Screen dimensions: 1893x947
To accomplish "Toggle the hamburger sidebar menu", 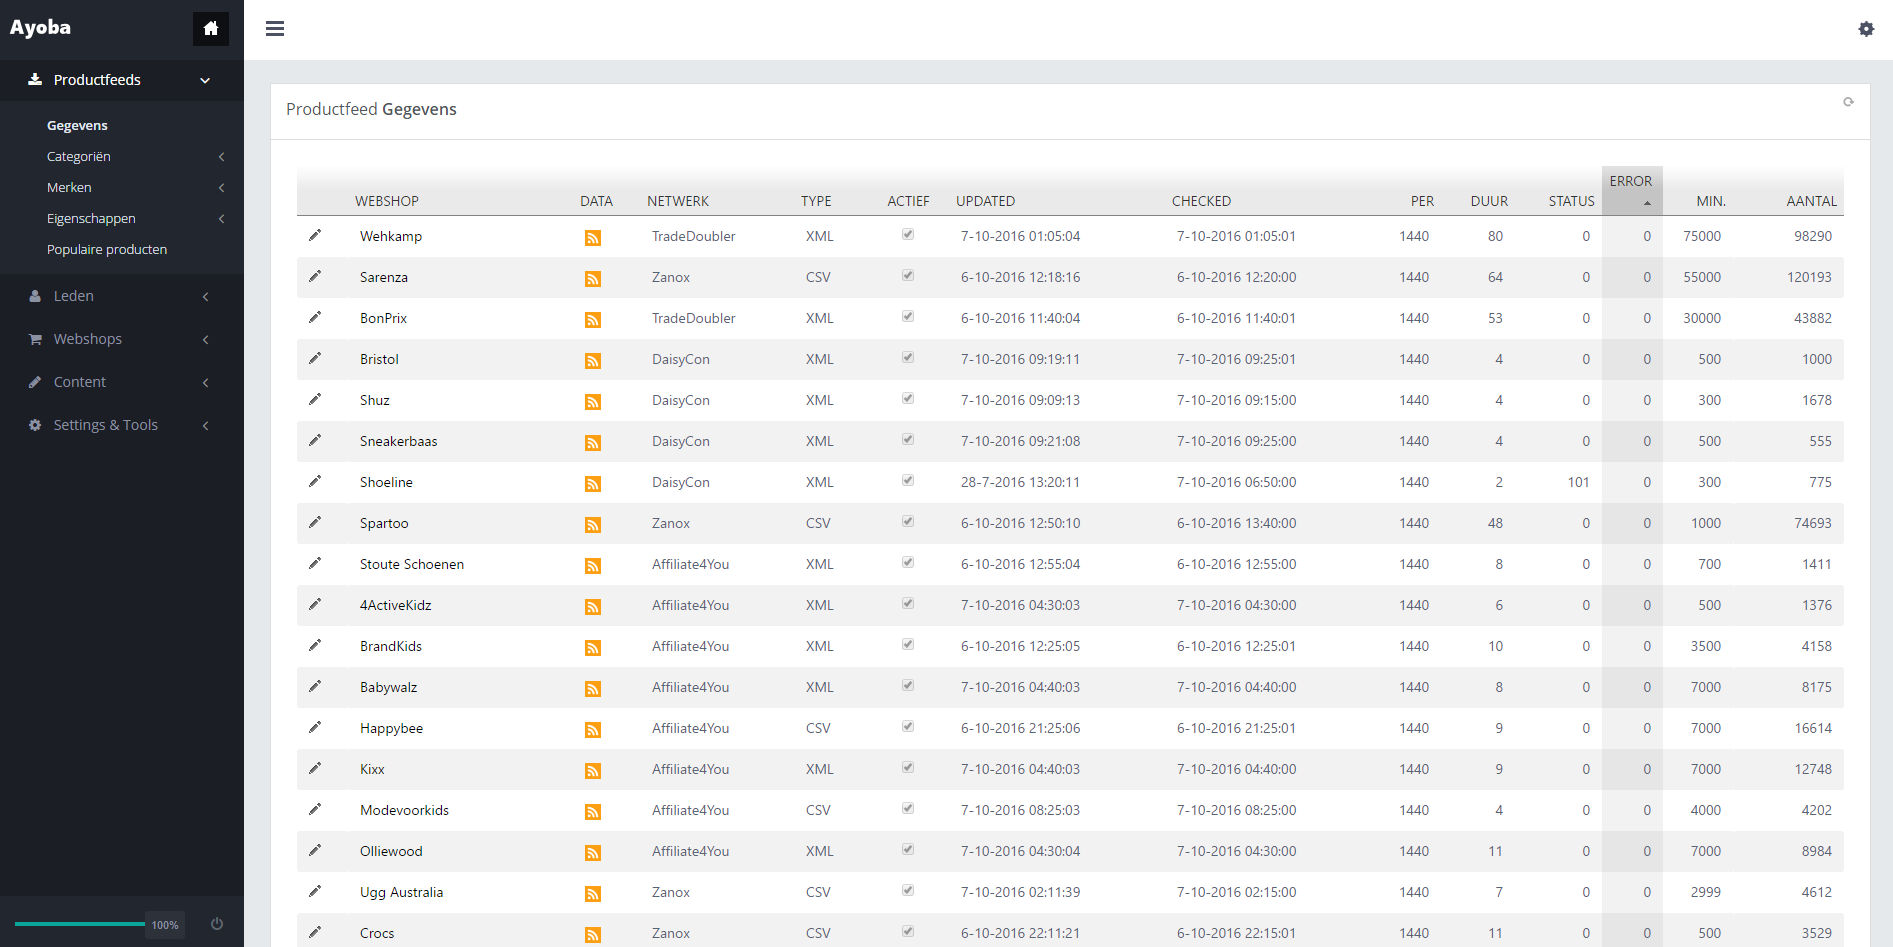I will pyautogui.click(x=275, y=29).
